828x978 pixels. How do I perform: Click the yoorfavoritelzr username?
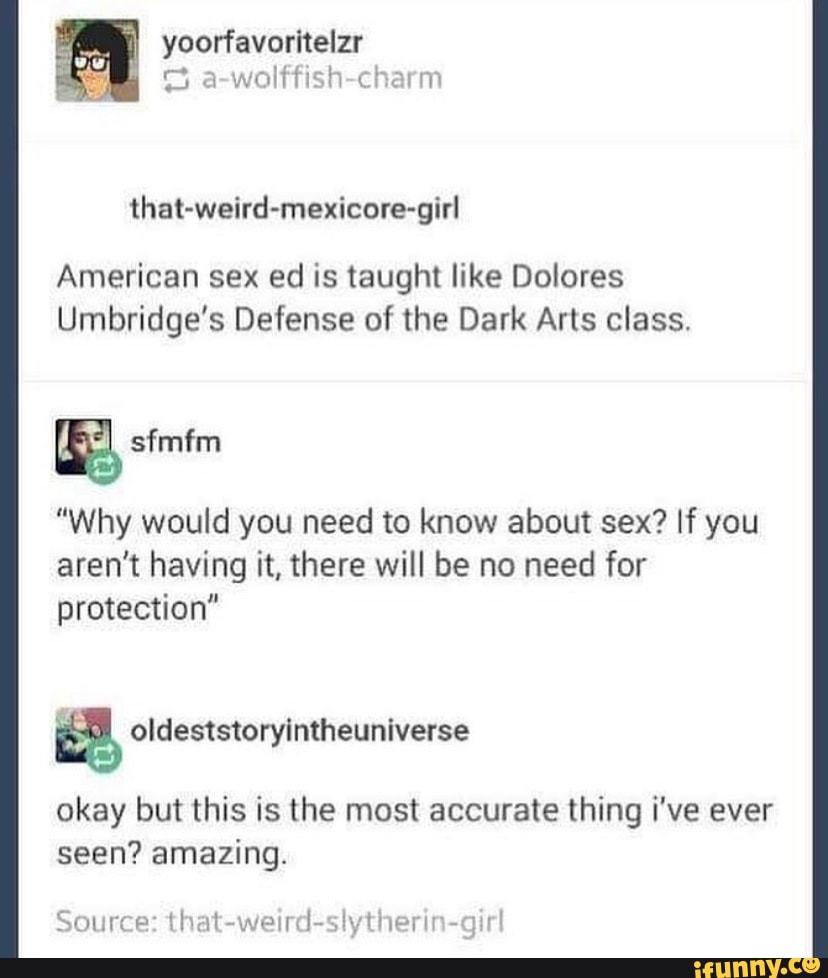click(262, 42)
